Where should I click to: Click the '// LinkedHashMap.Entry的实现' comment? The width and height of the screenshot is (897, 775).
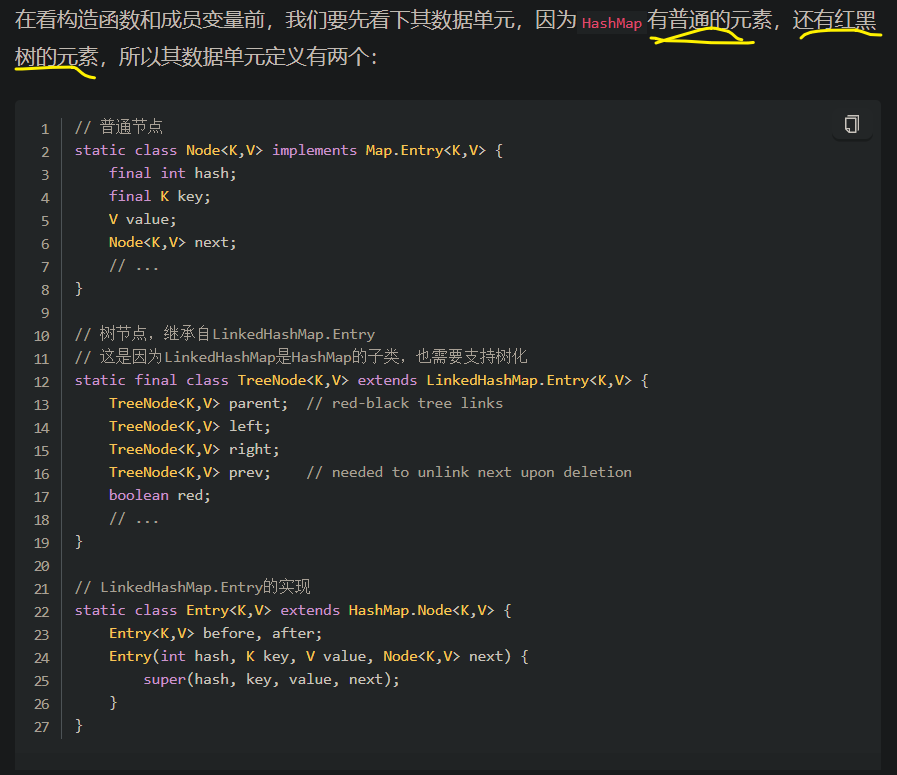pyautogui.click(x=193, y=587)
